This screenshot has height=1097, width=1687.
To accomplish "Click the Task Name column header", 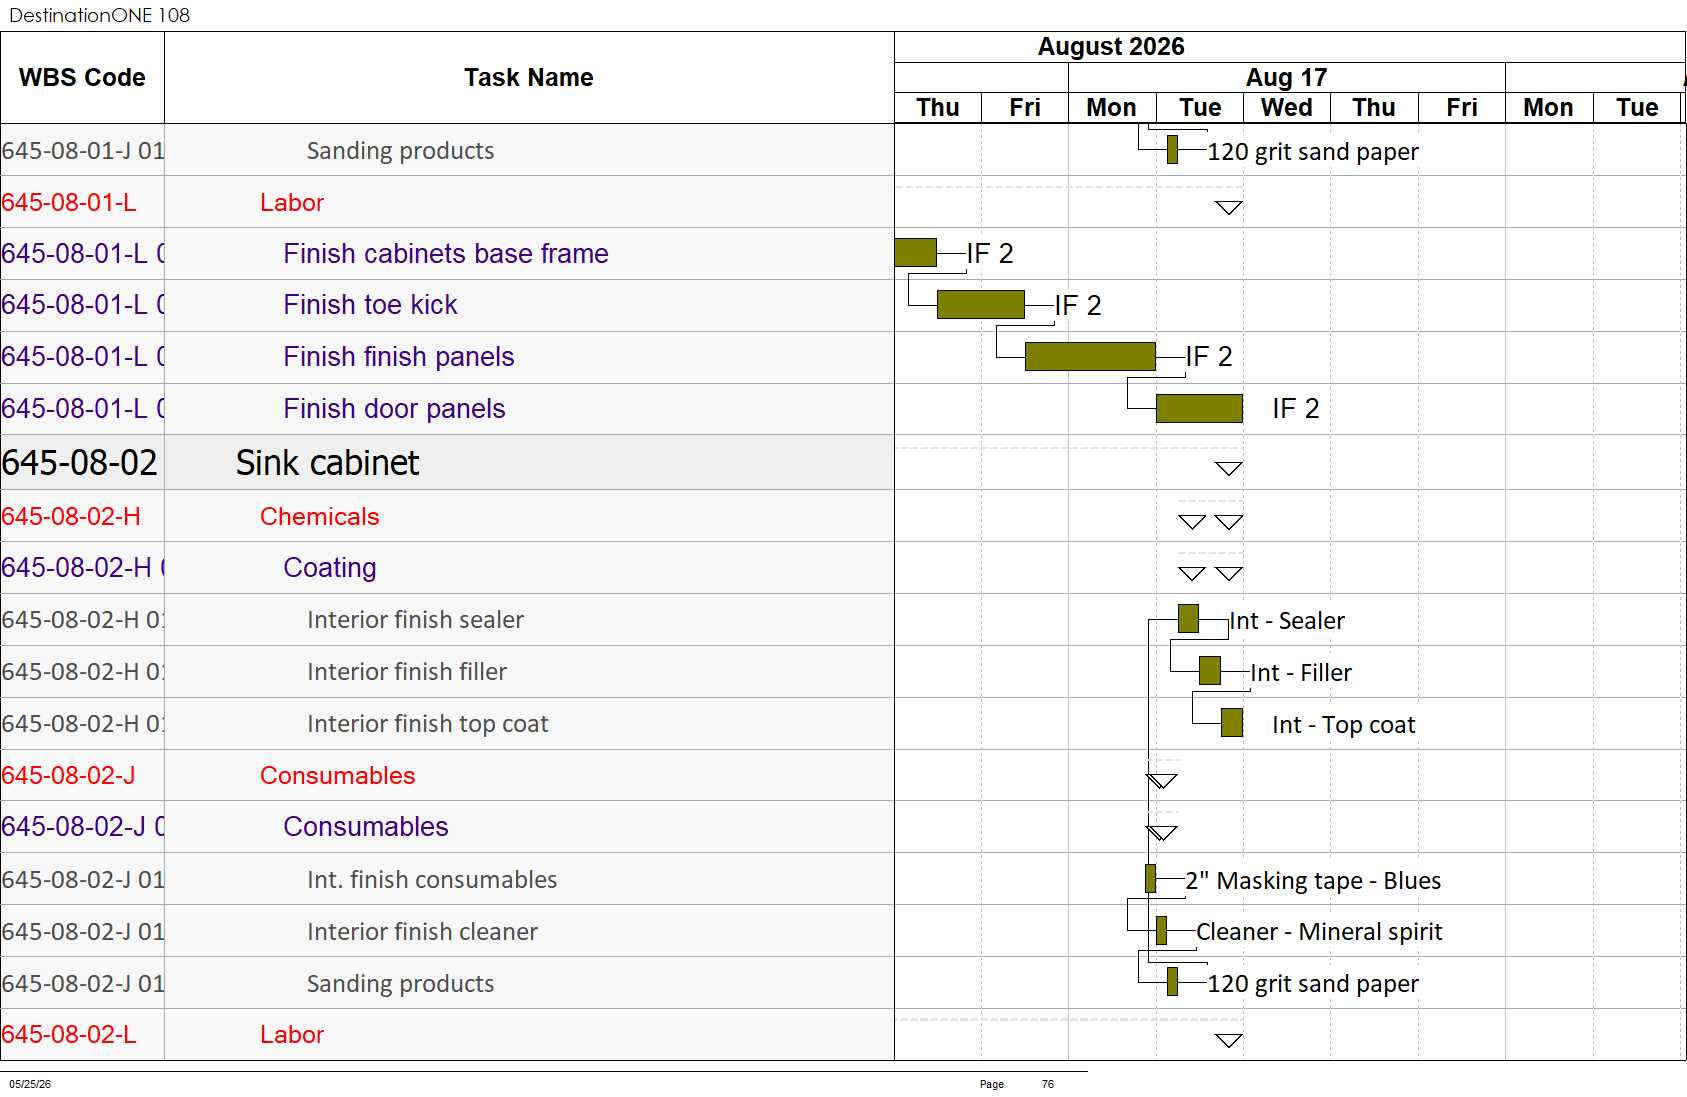I will (x=529, y=78).
